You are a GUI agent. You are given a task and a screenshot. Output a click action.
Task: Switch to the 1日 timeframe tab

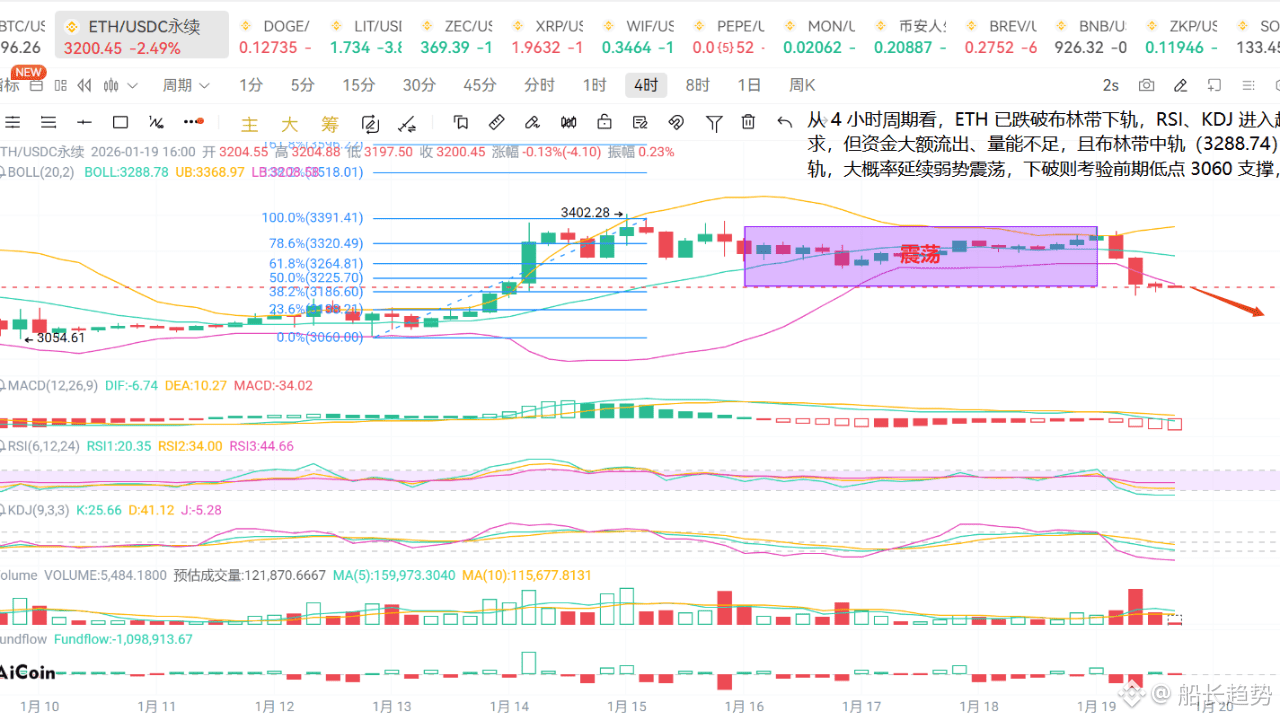point(749,85)
